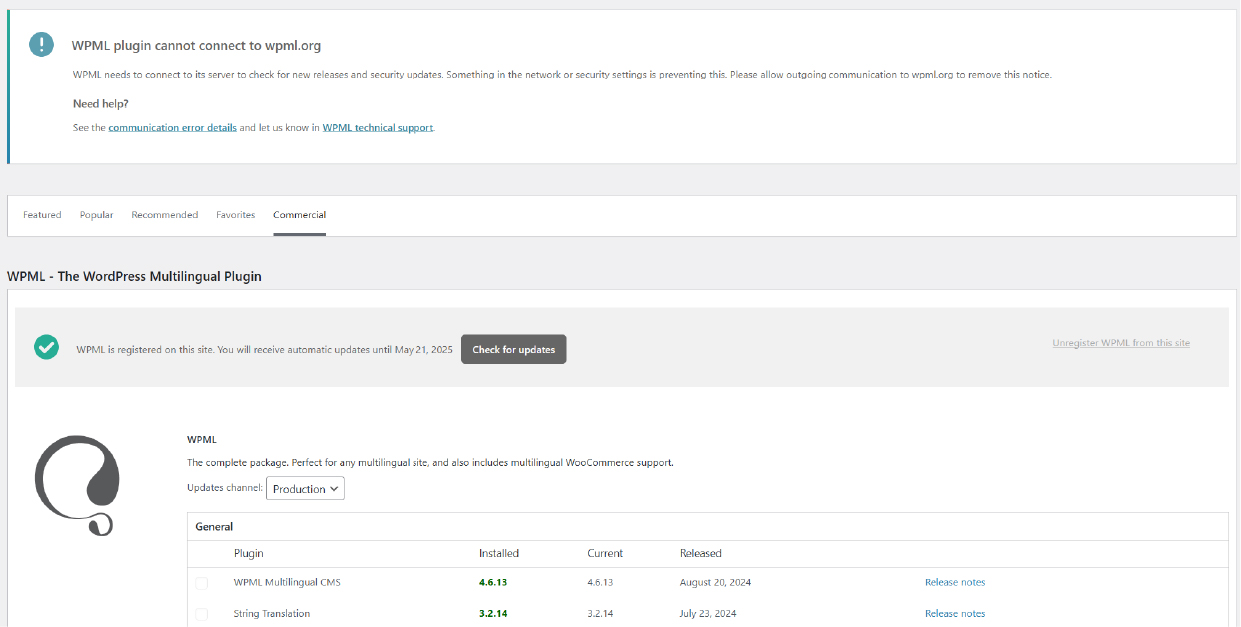Click the 'Need help?' text
Viewport: 1241px width, 627px height.
(101, 103)
